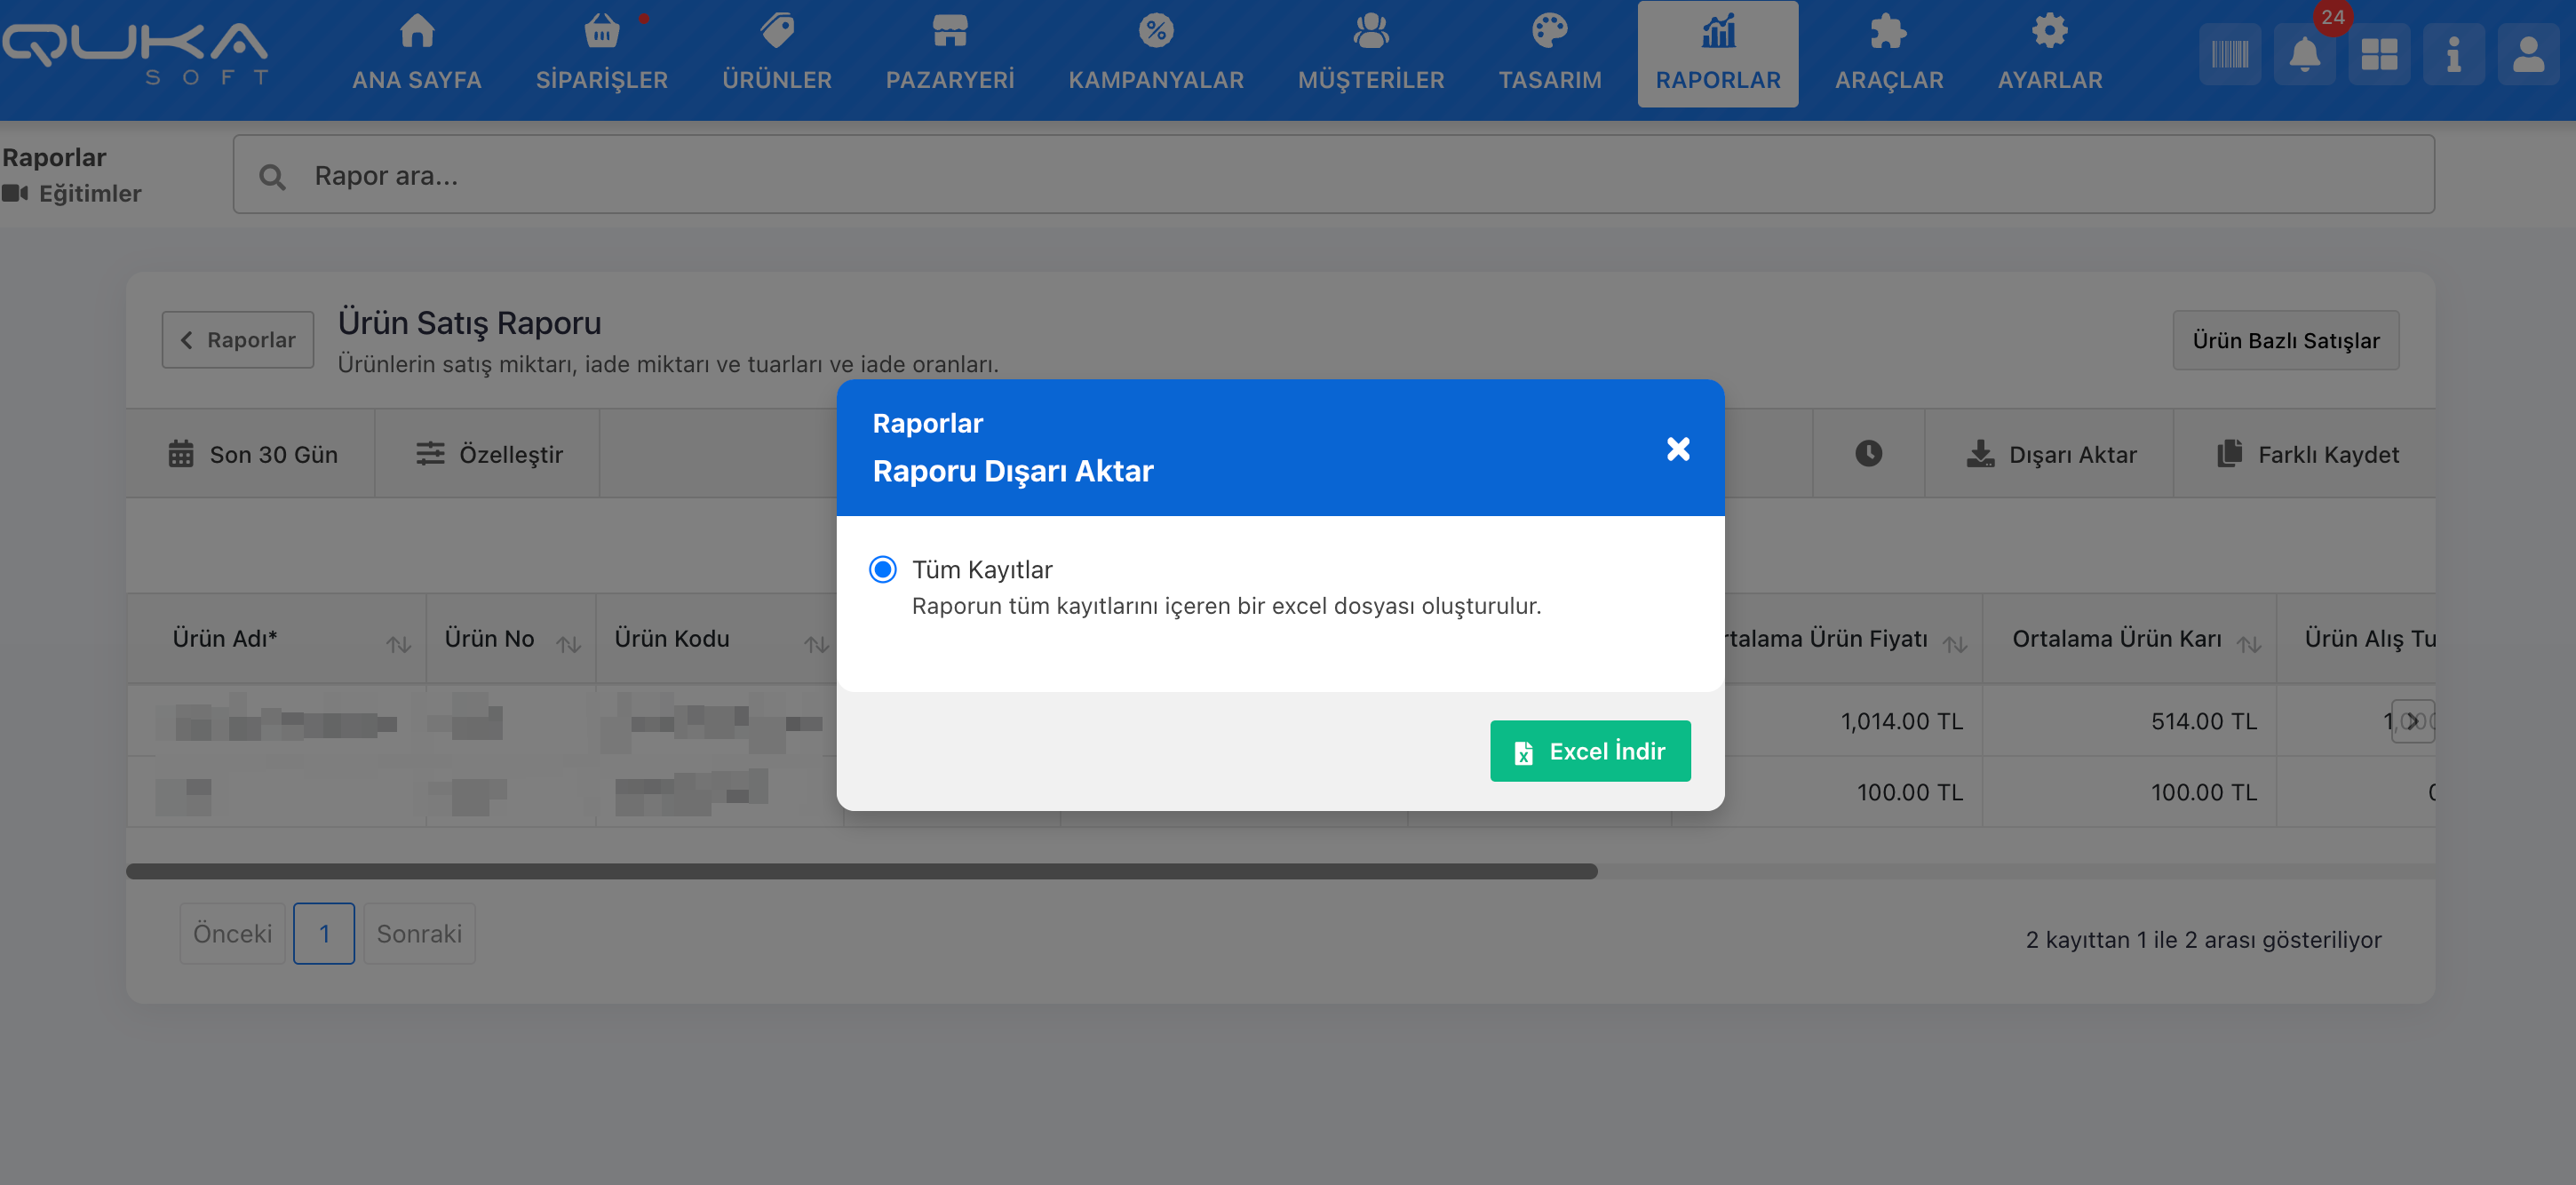Select the Tüm Kayıtlar radio button
Viewport: 2576px width, 1185px height.
pos(882,569)
